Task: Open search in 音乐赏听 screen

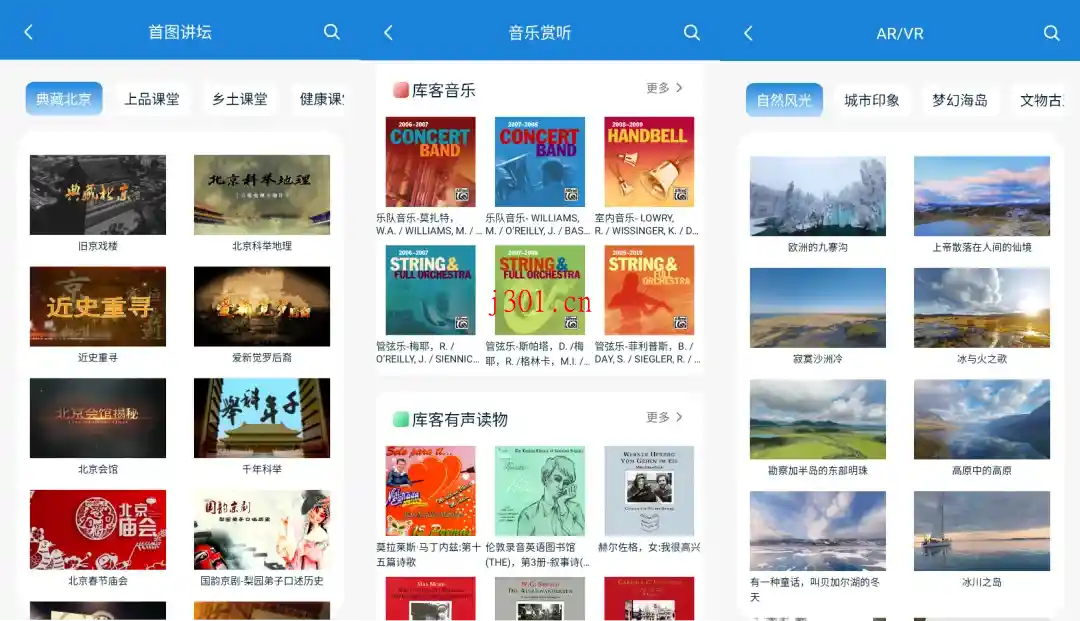Action: click(692, 32)
